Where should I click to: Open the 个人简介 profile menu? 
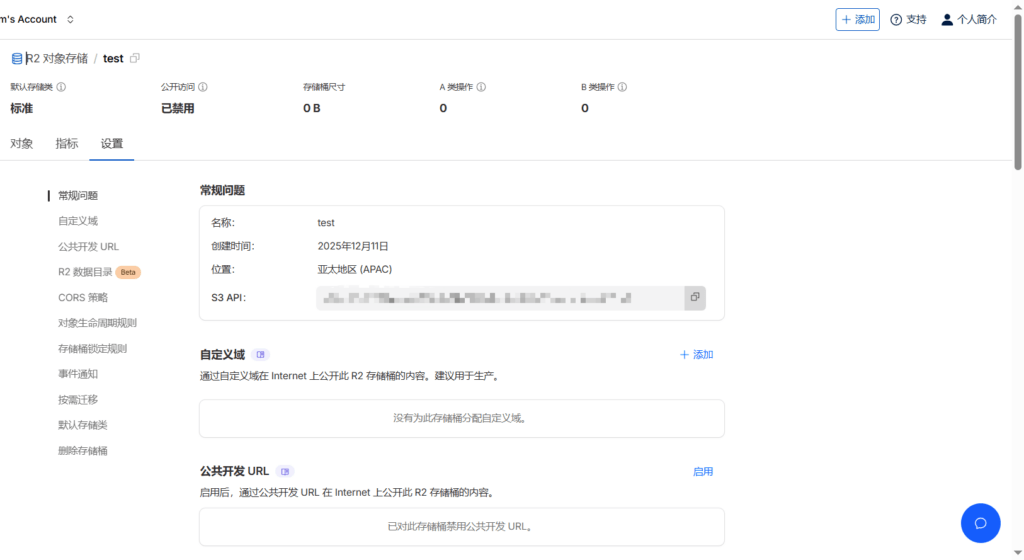(x=968, y=19)
